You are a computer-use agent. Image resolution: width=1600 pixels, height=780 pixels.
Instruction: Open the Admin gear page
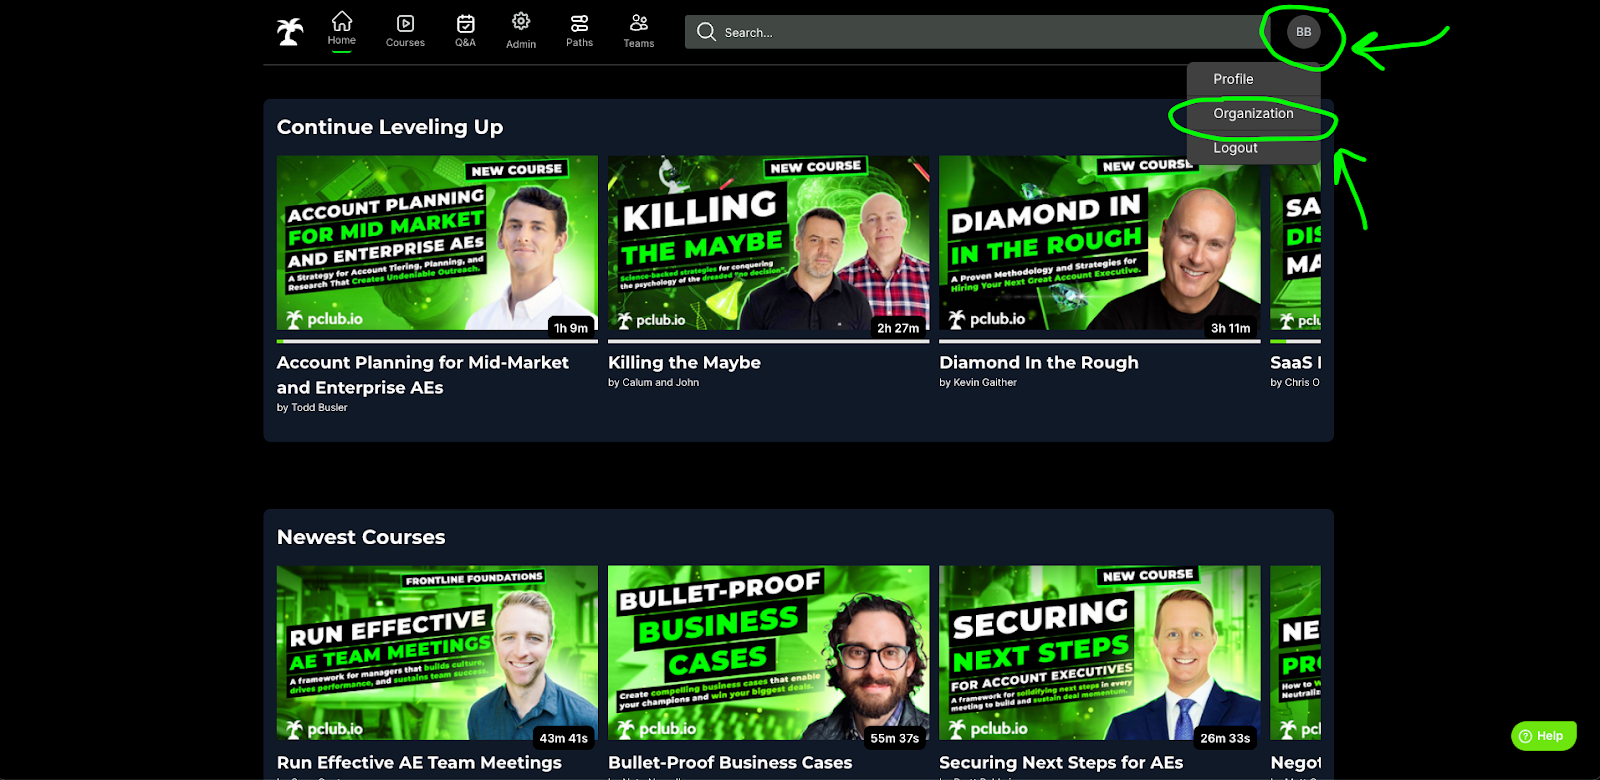(x=521, y=31)
